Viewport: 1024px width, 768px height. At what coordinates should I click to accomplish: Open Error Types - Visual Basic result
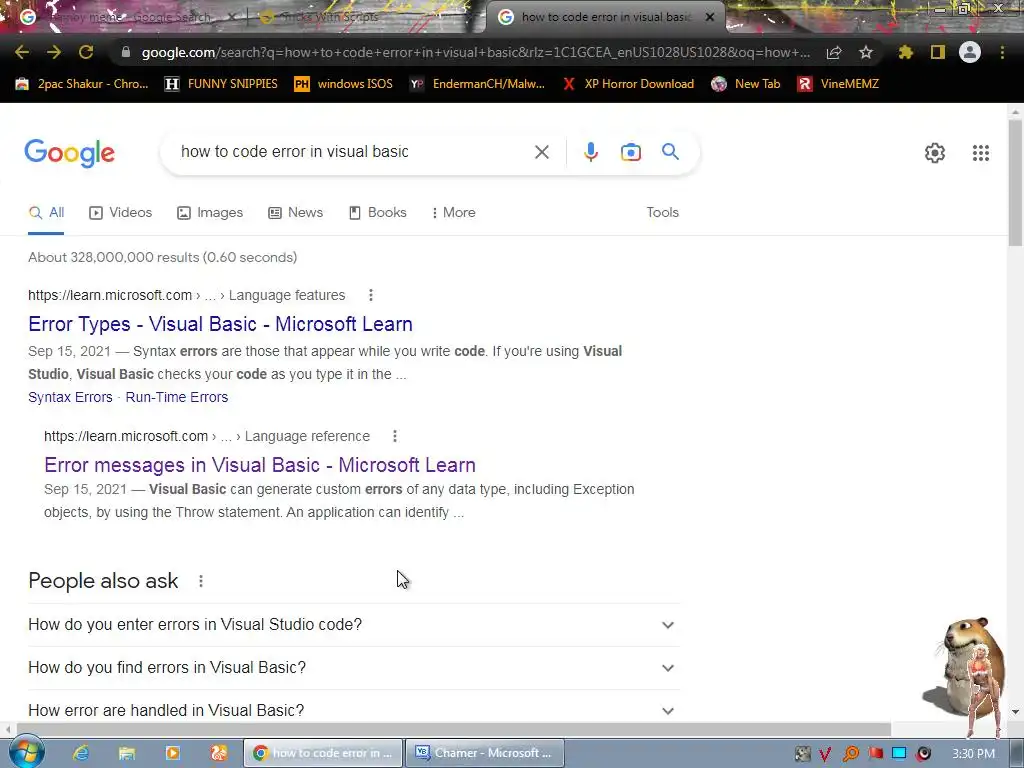(x=220, y=324)
